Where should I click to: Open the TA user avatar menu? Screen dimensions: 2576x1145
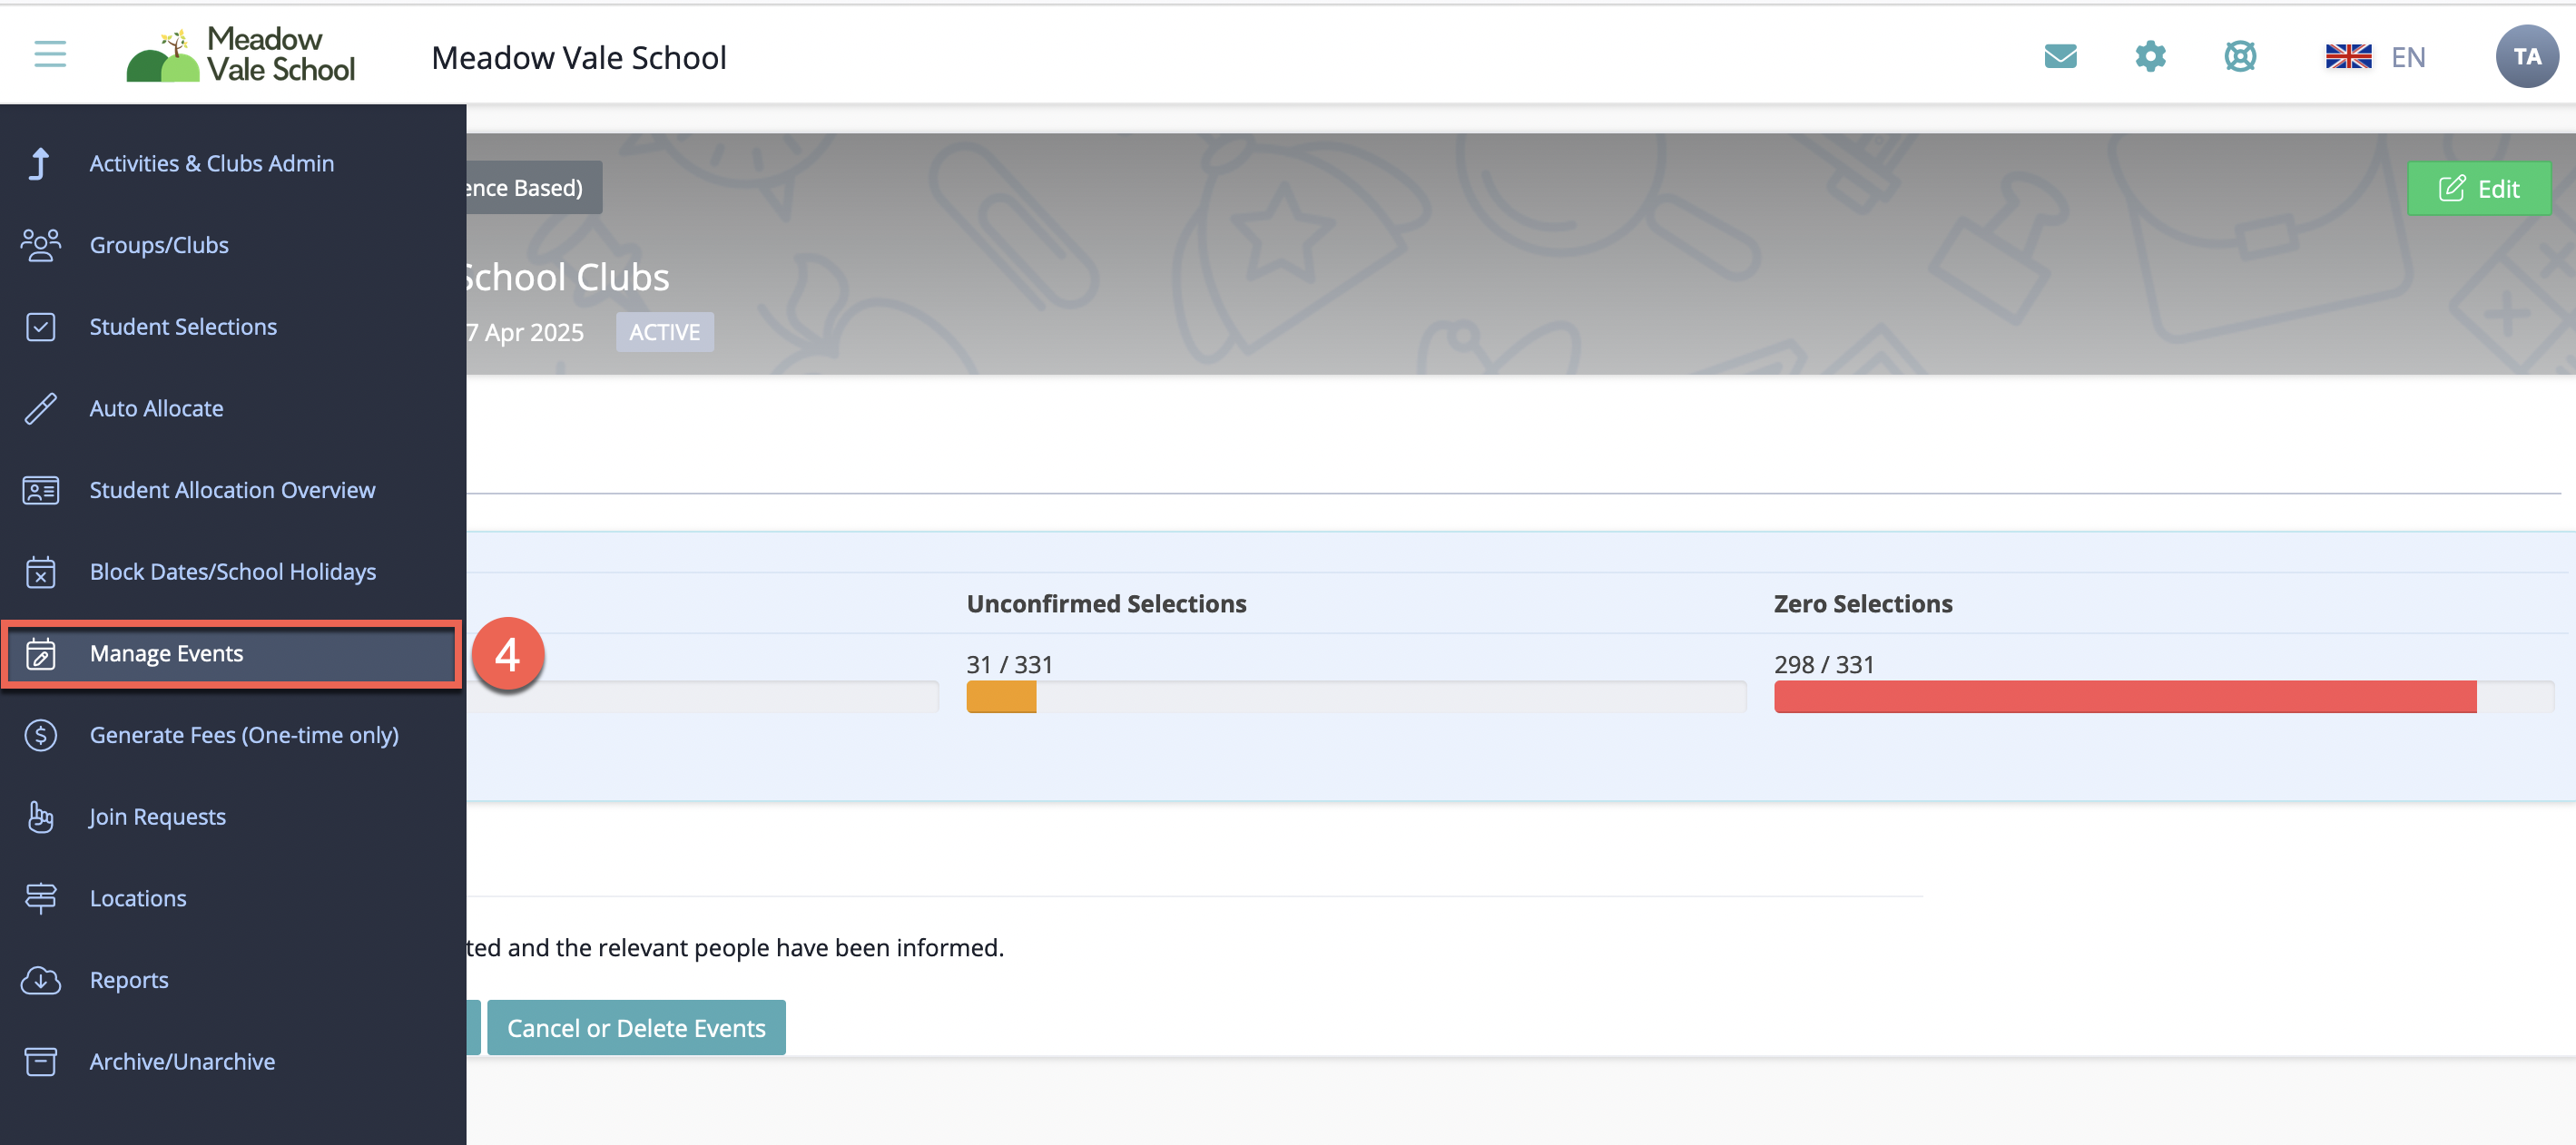click(2526, 57)
